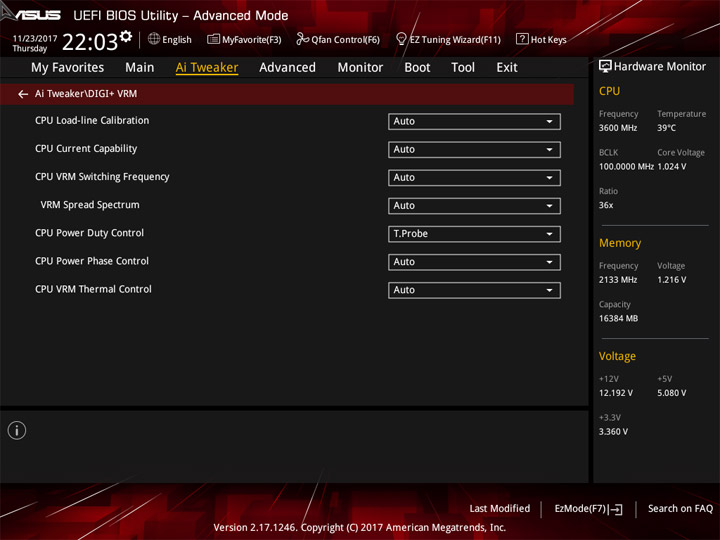The width and height of the screenshot is (720, 540).
Task: Select the Ai Tweaker tab
Action: point(207,68)
